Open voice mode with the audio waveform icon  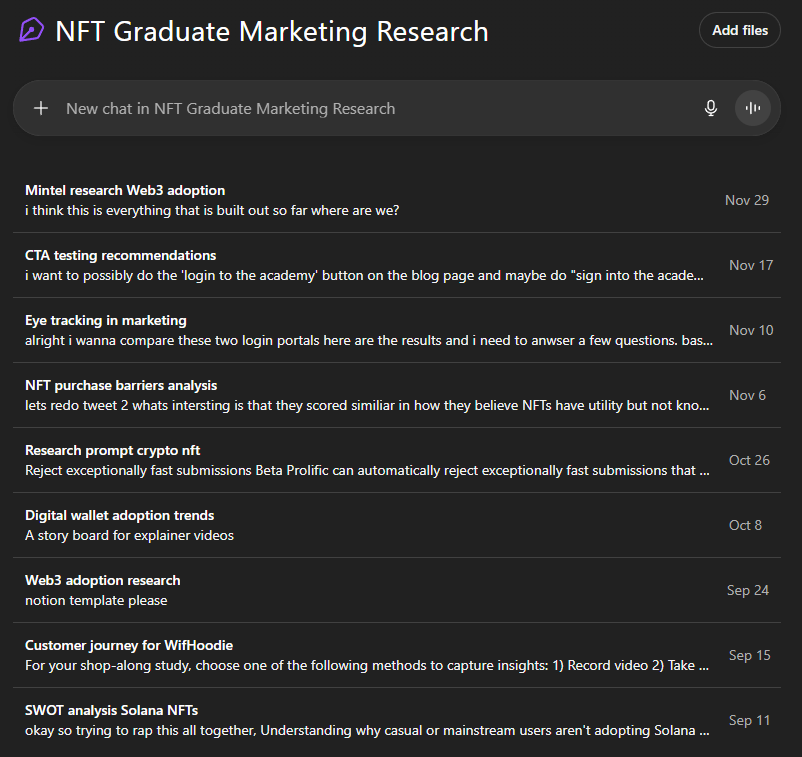(x=752, y=107)
